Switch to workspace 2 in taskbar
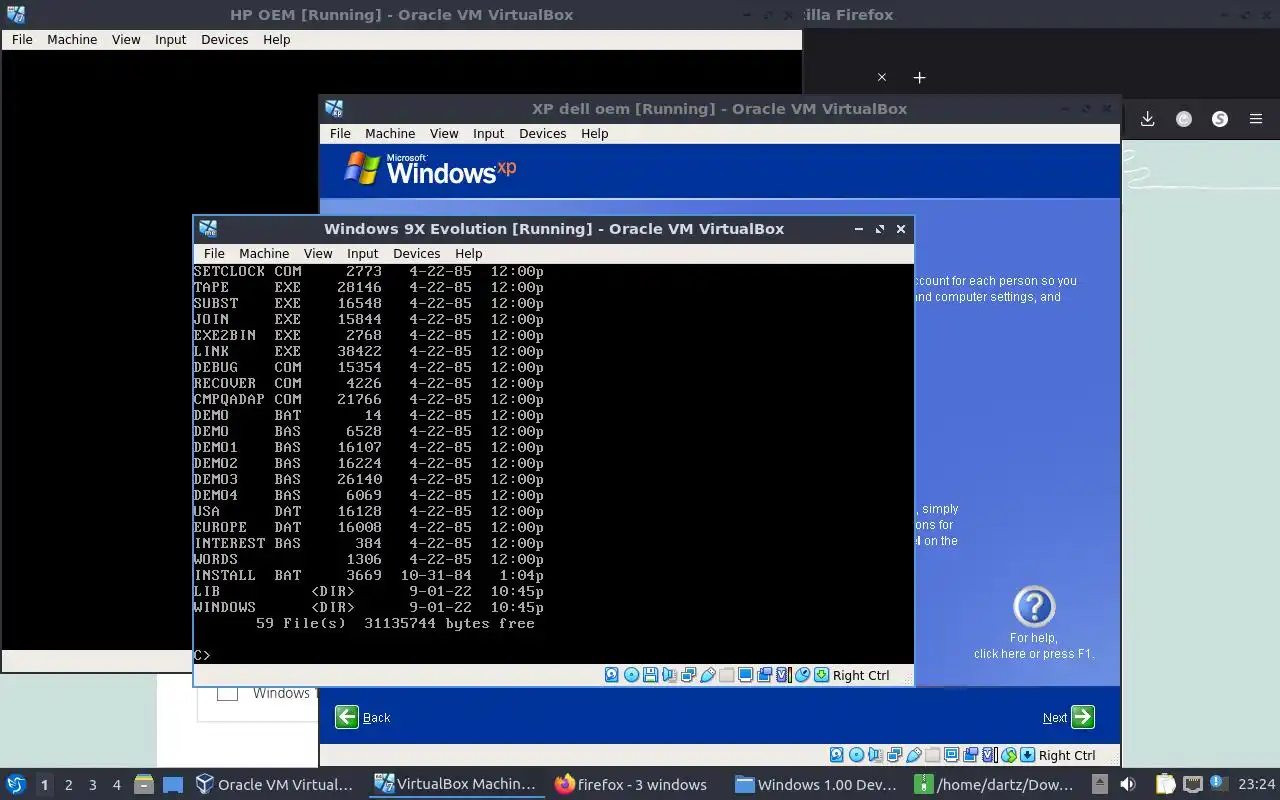This screenshot has height=800, width=1280. tap(68, 785)
